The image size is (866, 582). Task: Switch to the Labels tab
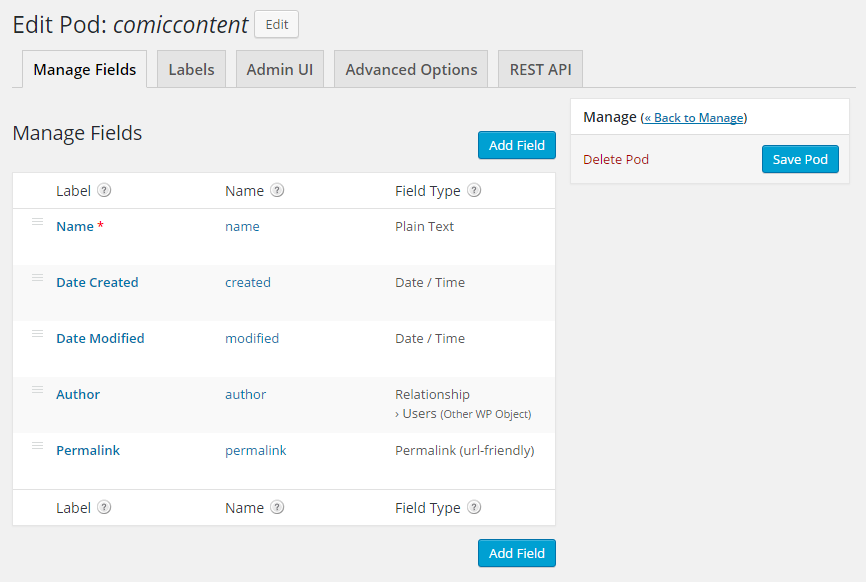click(191, 70)
